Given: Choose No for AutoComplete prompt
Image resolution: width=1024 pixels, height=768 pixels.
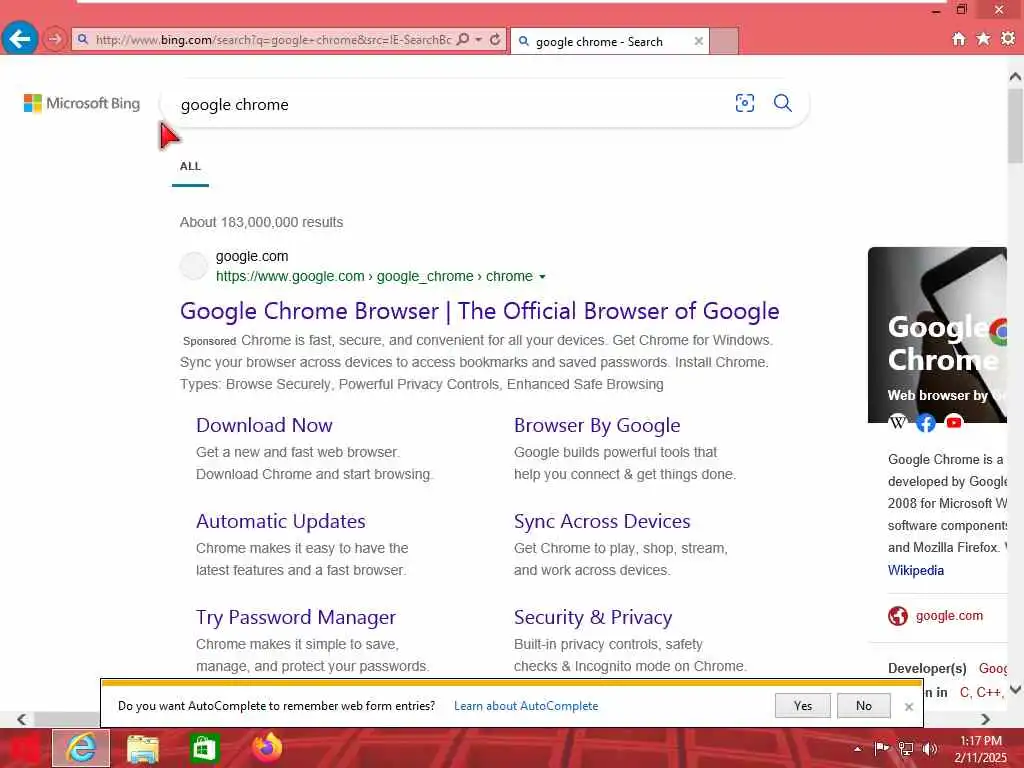Looking at the screenshot, I should click(x=863, y=705).
